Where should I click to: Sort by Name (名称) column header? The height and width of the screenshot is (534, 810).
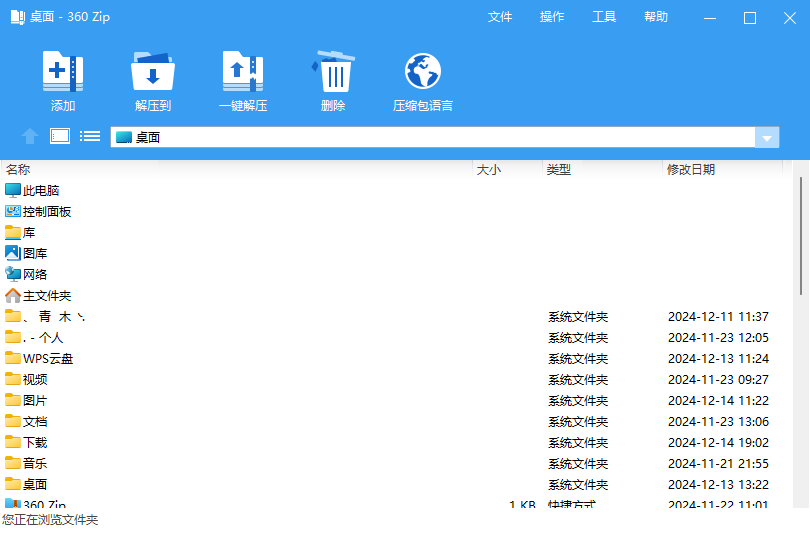[18, 170]
